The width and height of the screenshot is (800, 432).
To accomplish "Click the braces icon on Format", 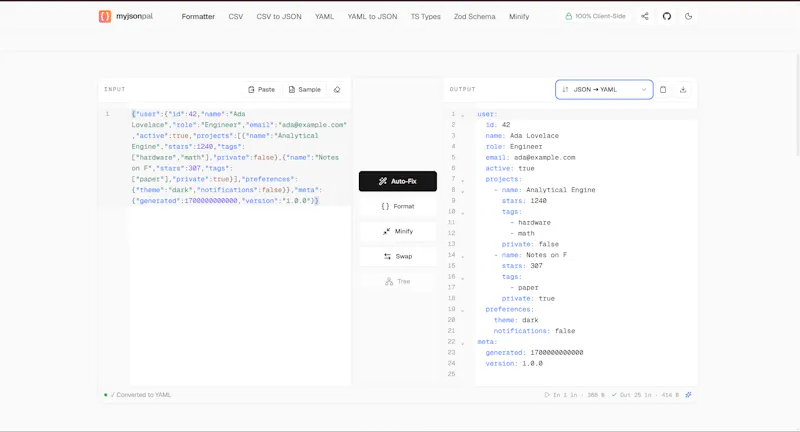I will (x=385, y=206).
